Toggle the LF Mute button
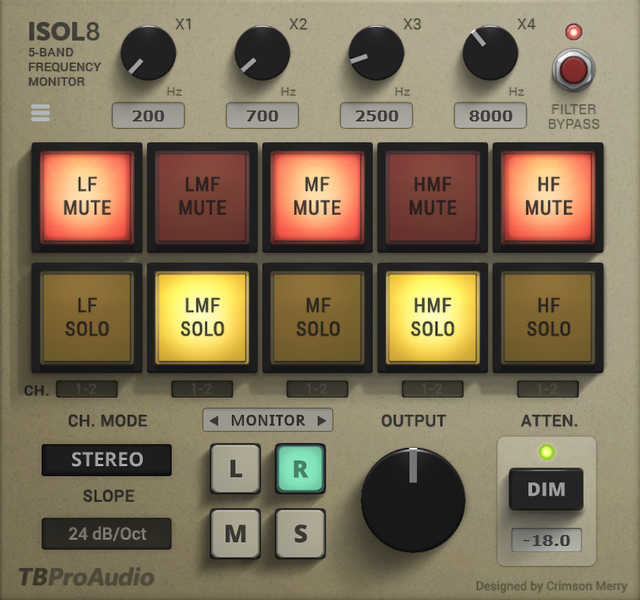This screenshot has width=640, height=600. click(x=86, y=196)
